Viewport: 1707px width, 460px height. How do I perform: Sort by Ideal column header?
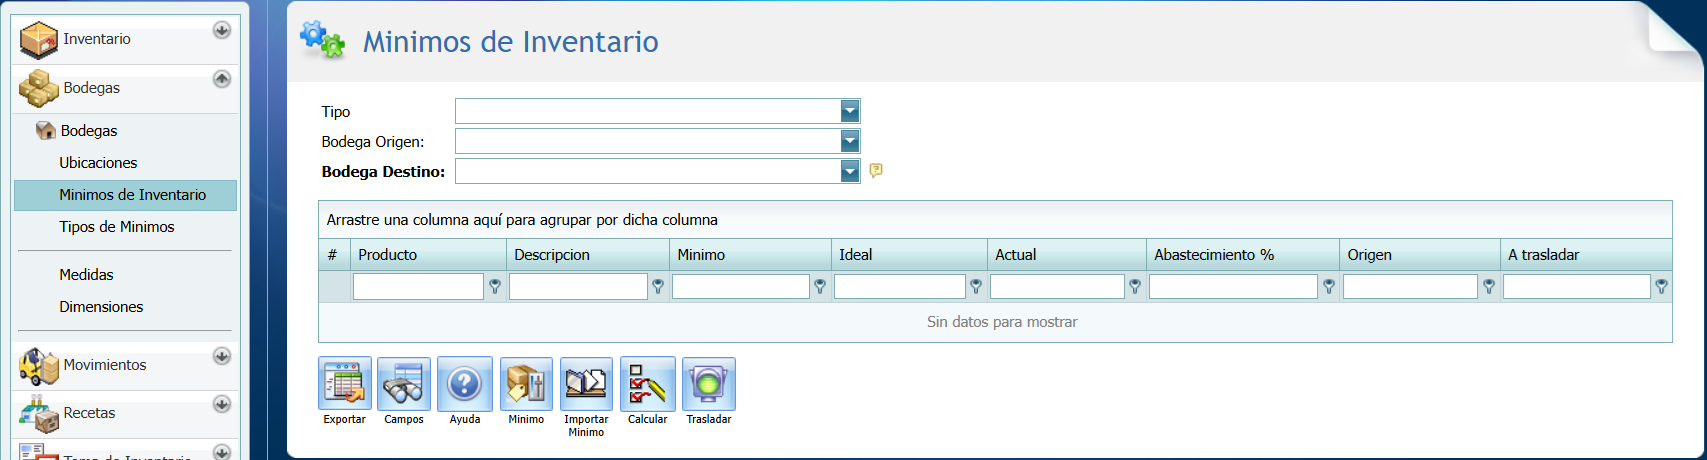(x=909, y=254)
